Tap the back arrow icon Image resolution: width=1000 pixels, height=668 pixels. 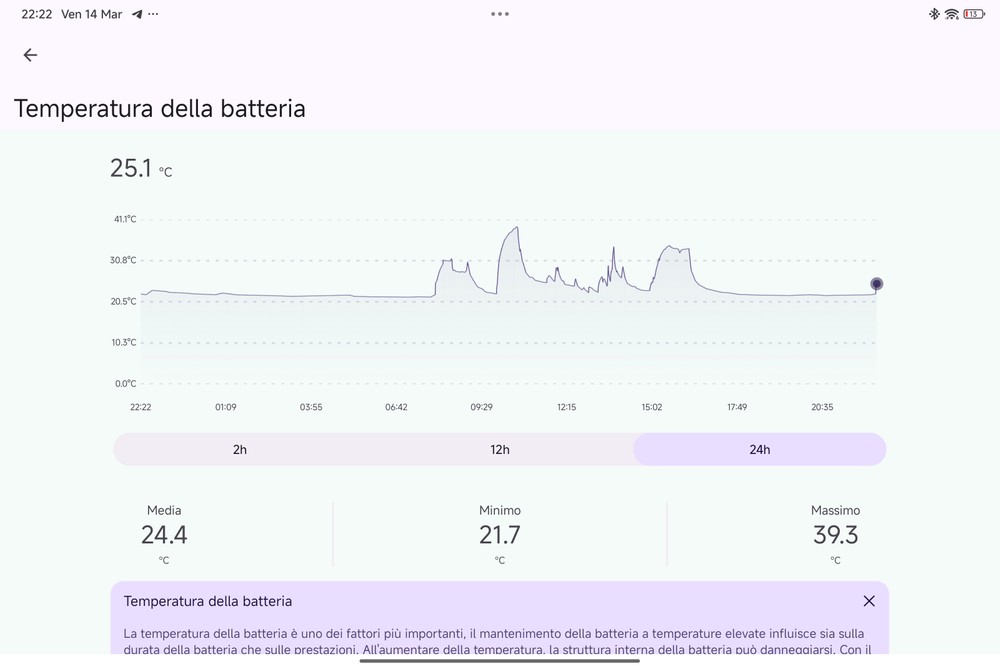(x=30, y=55)
